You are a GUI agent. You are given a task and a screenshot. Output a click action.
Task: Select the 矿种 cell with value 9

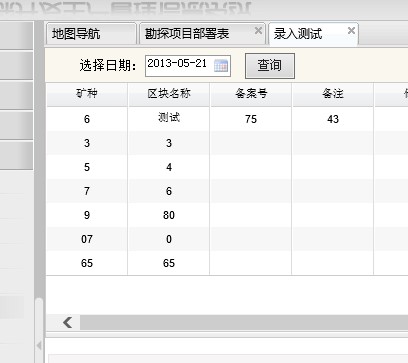(87, 215)
